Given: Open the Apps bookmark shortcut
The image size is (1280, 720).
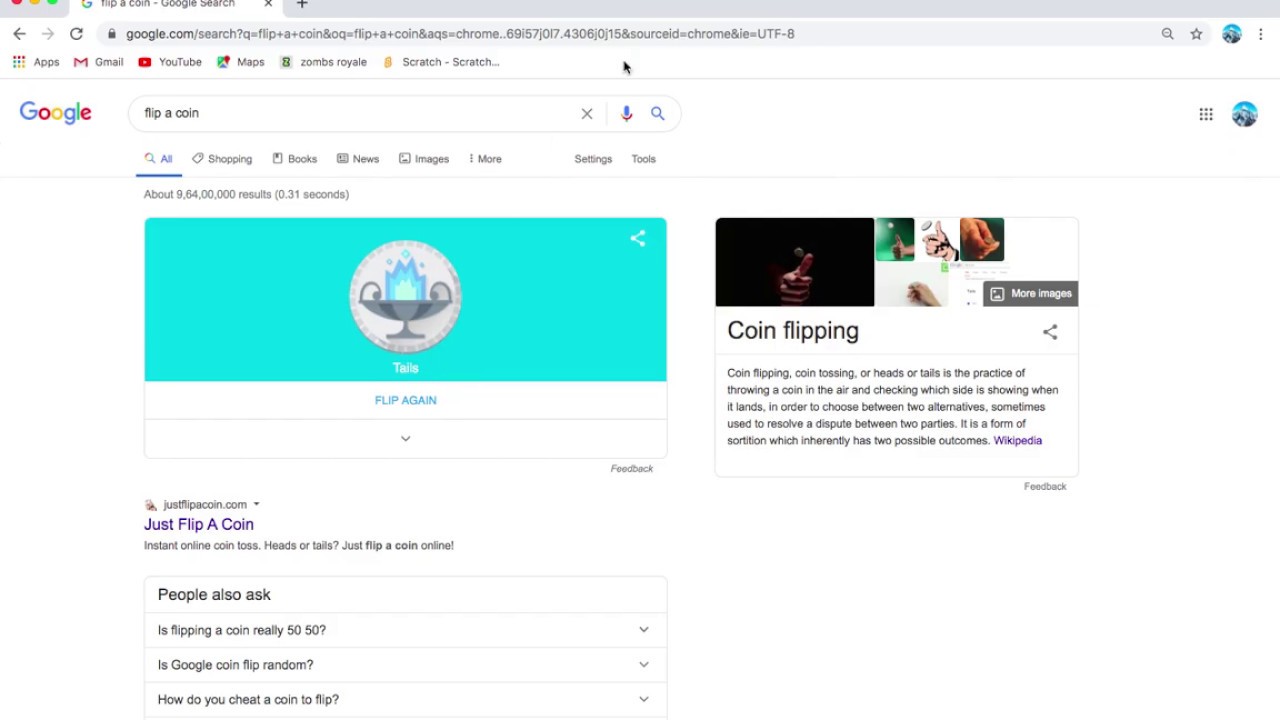Looking at the screenshot, I should pyautogui.click(x=36, y=62).
